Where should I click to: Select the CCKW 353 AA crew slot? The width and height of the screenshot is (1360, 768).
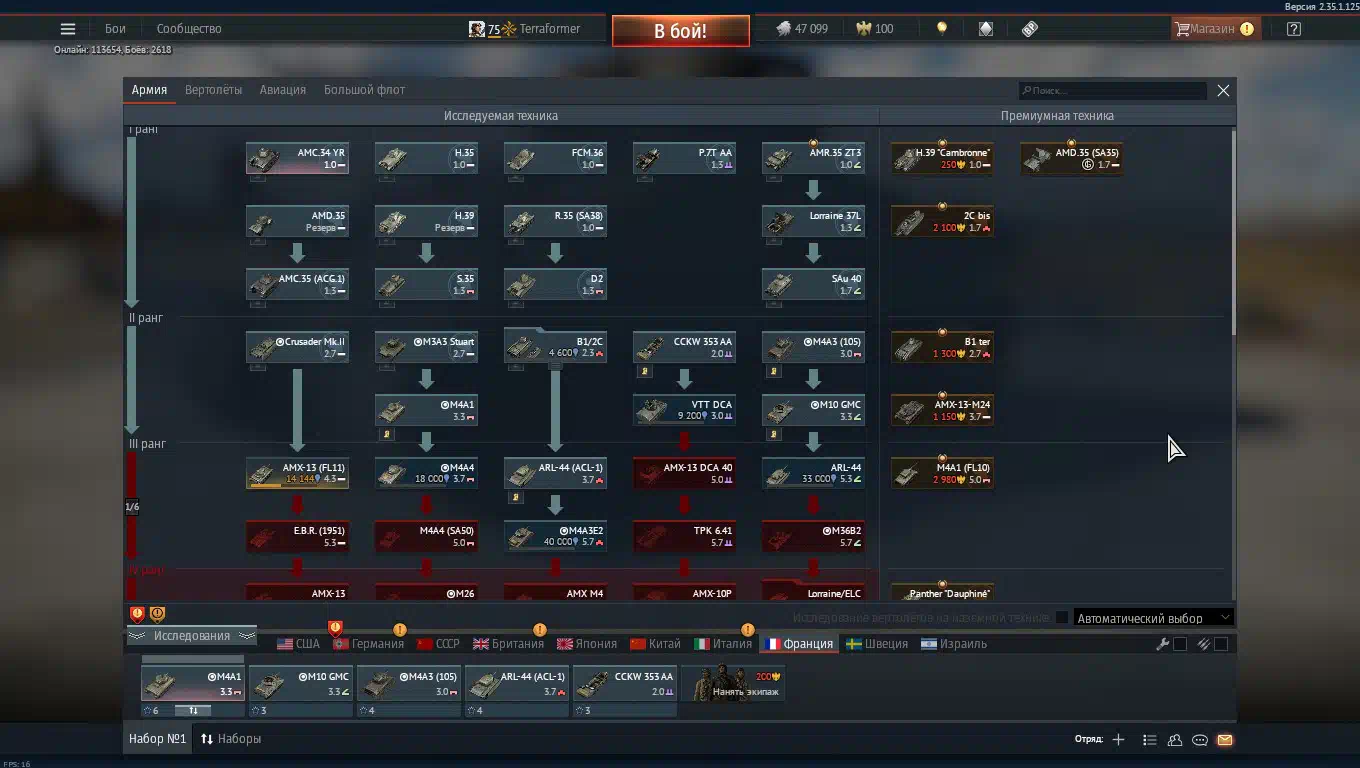click(x=625, y=683)
